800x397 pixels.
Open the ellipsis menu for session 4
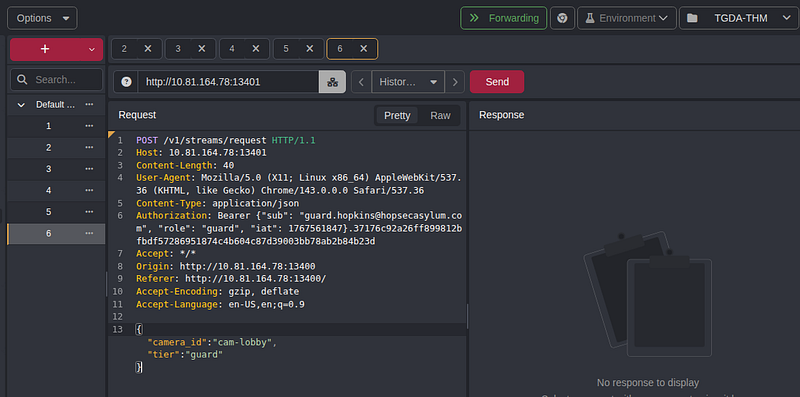(x=89, y=190)
